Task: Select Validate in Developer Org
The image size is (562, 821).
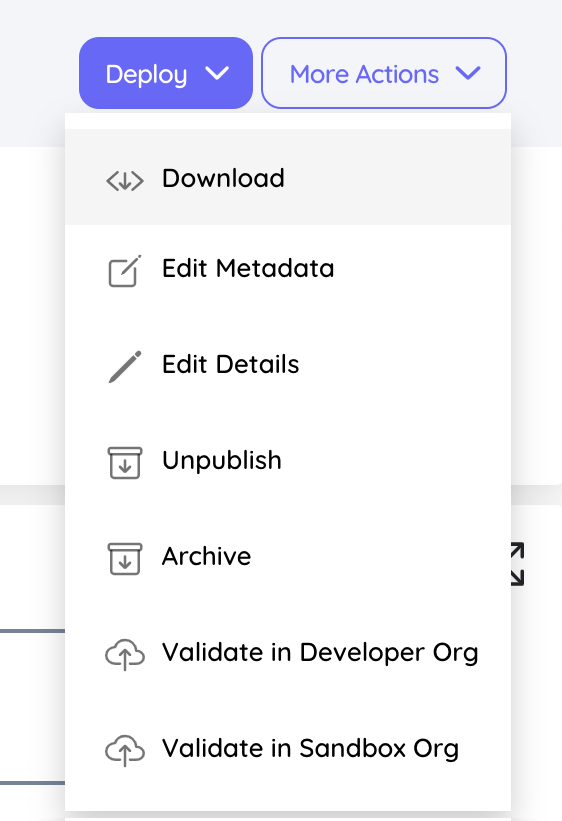Action: click(320, 652)
